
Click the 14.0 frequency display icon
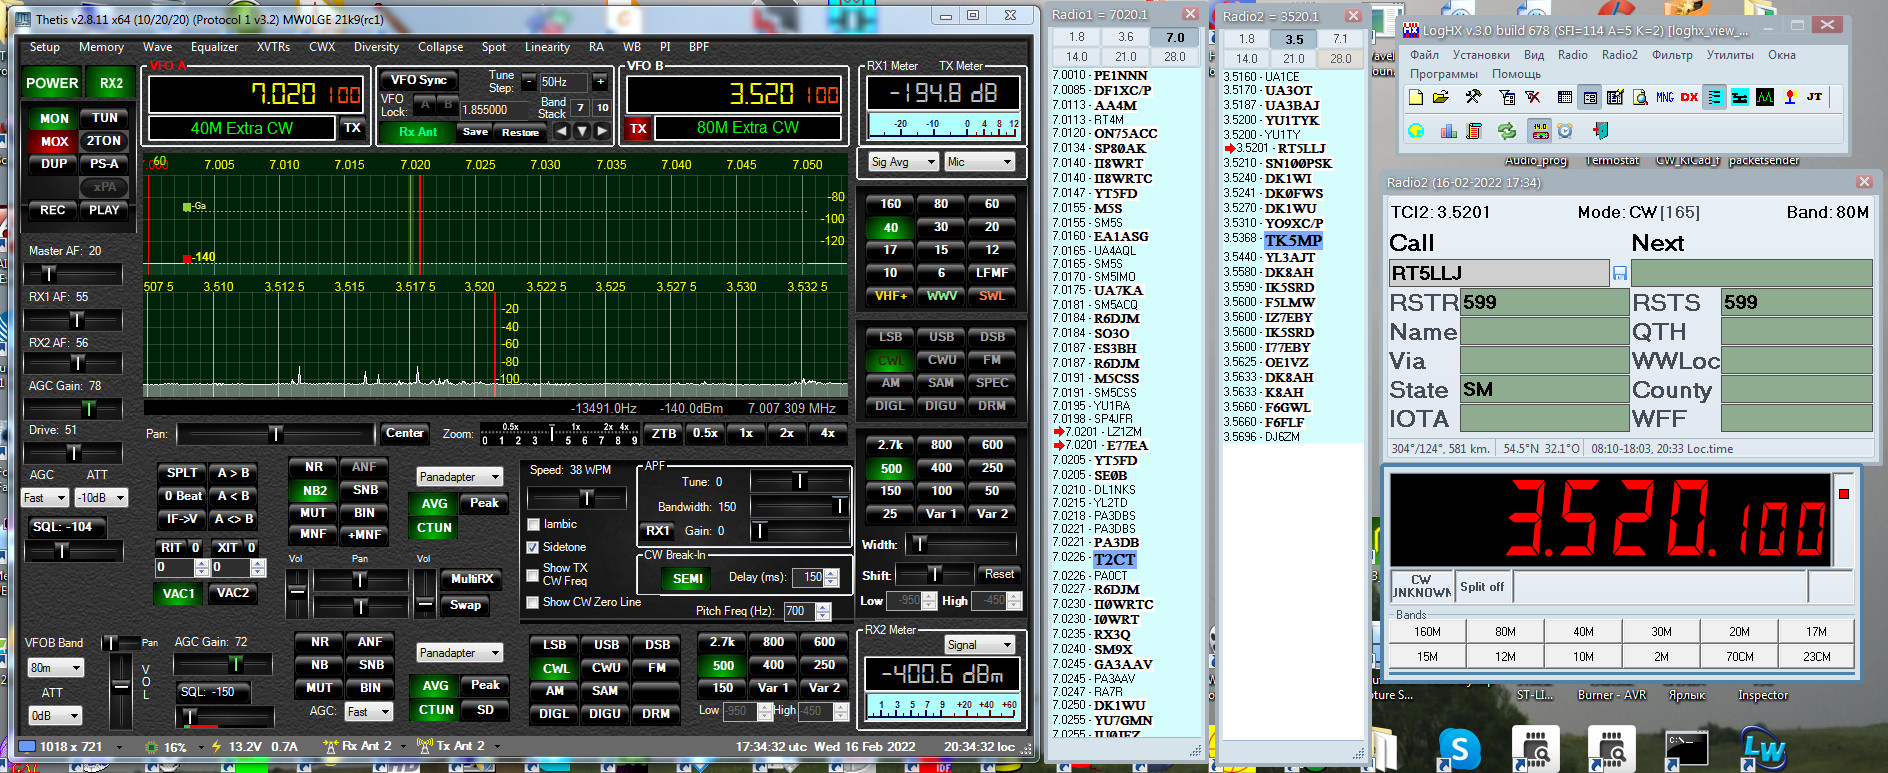[1540, 131]
